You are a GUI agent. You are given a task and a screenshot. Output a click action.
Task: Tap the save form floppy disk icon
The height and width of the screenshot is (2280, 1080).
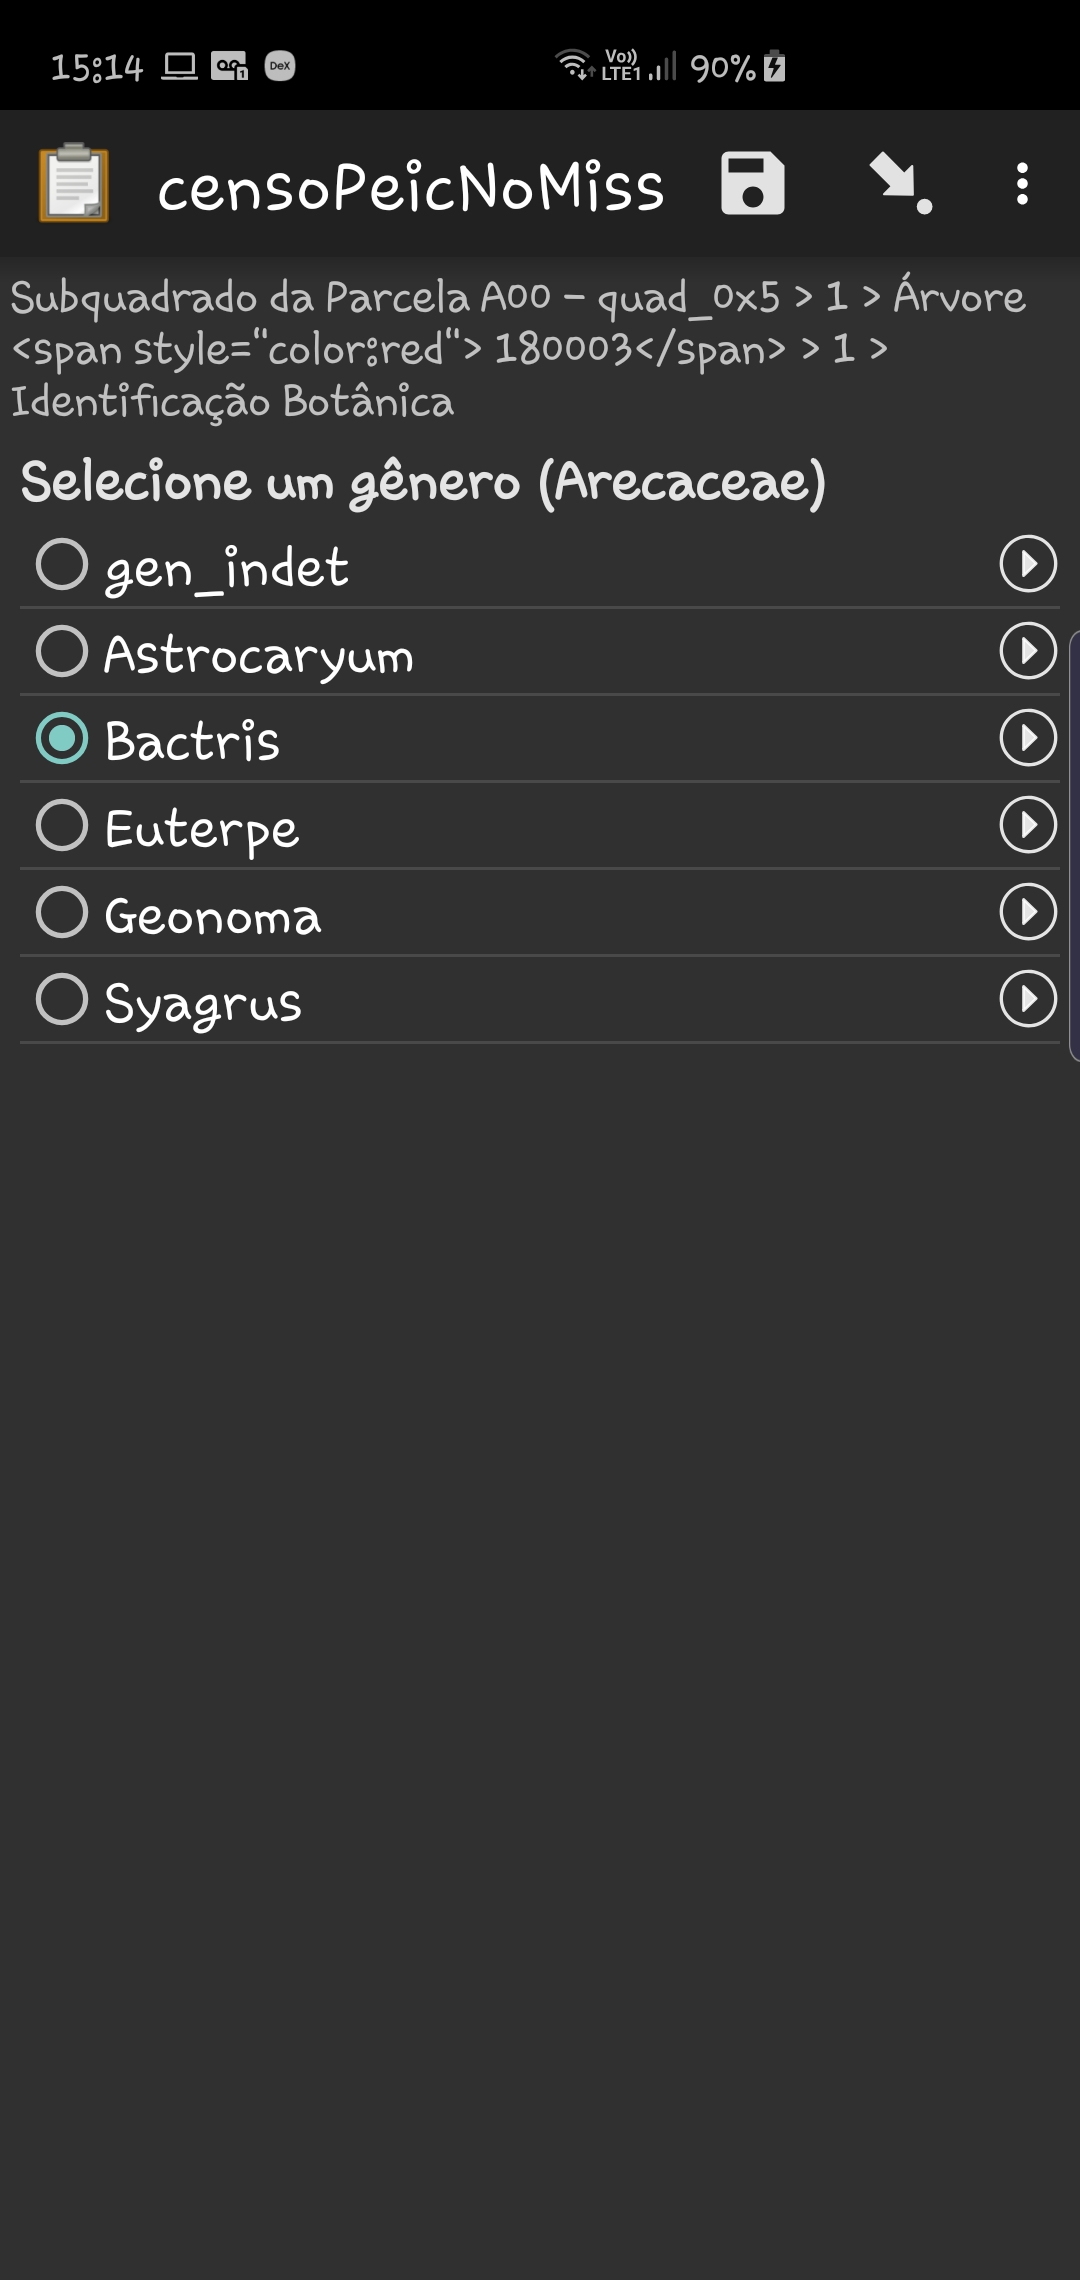[752, 184]
